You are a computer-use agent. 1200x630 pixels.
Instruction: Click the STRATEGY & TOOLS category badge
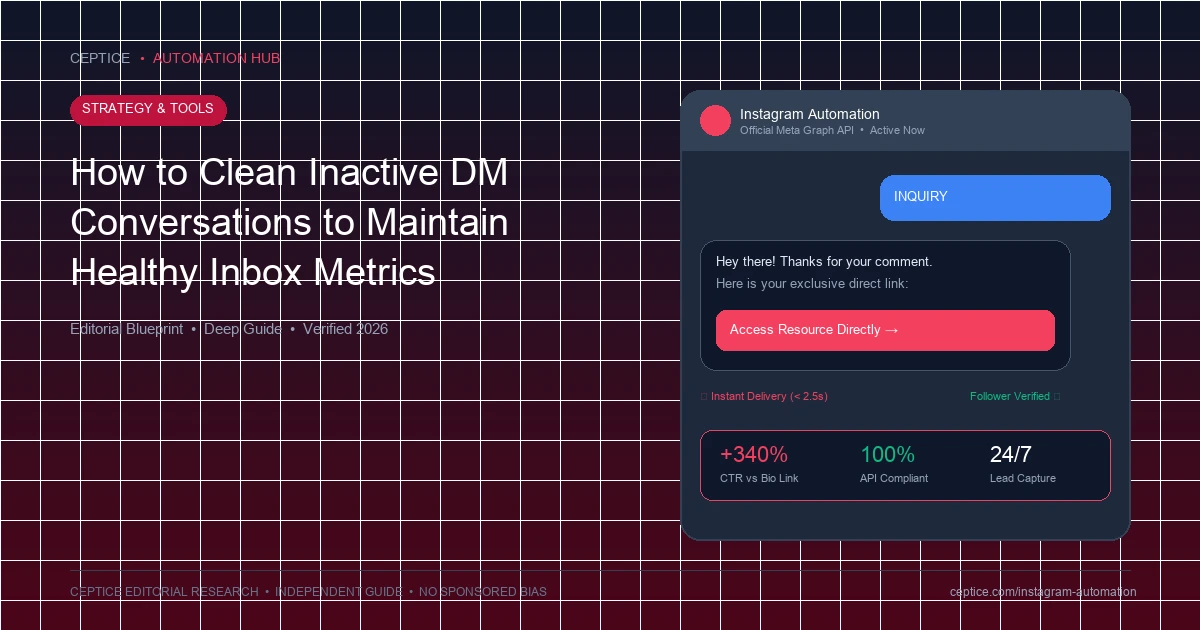click(x=148, y=109)
